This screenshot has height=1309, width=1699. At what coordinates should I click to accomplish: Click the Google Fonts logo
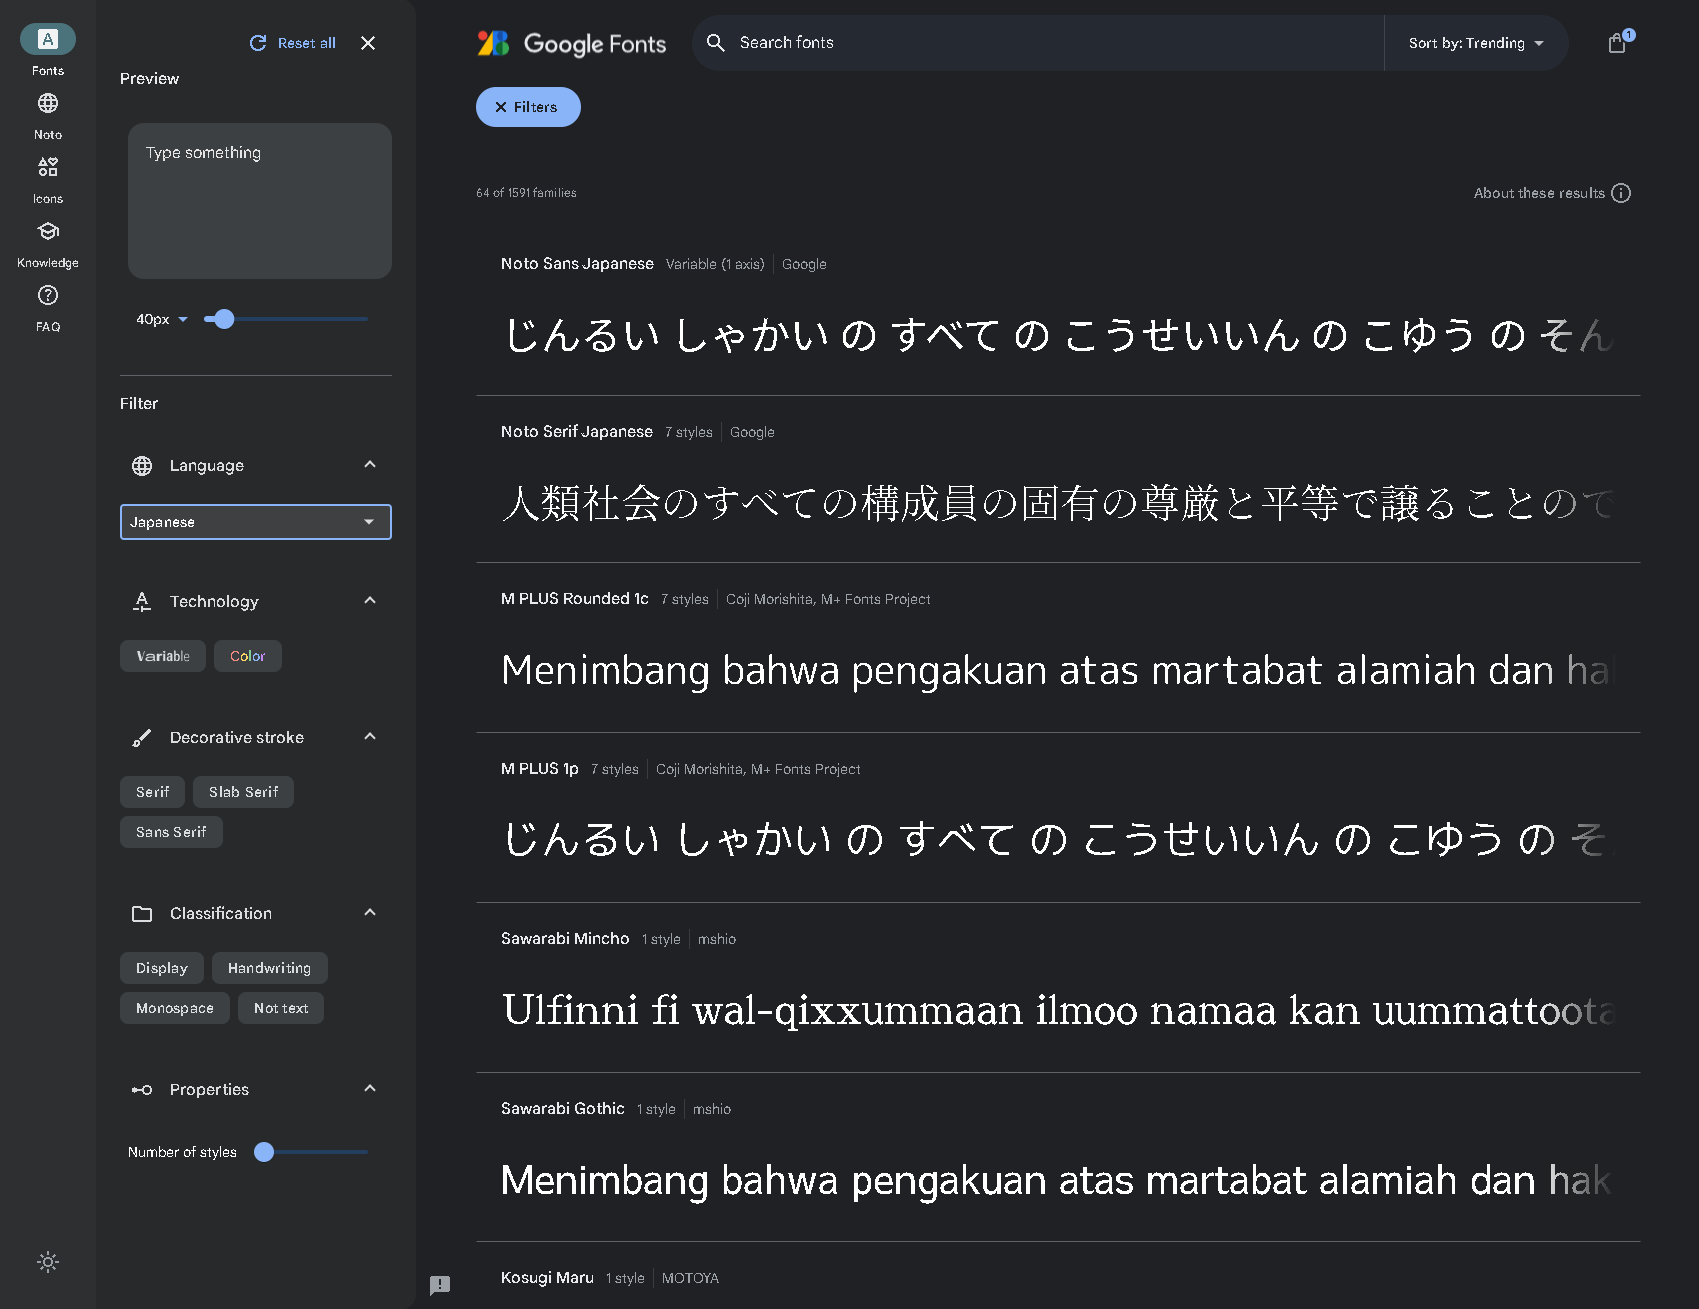(571, 43)
